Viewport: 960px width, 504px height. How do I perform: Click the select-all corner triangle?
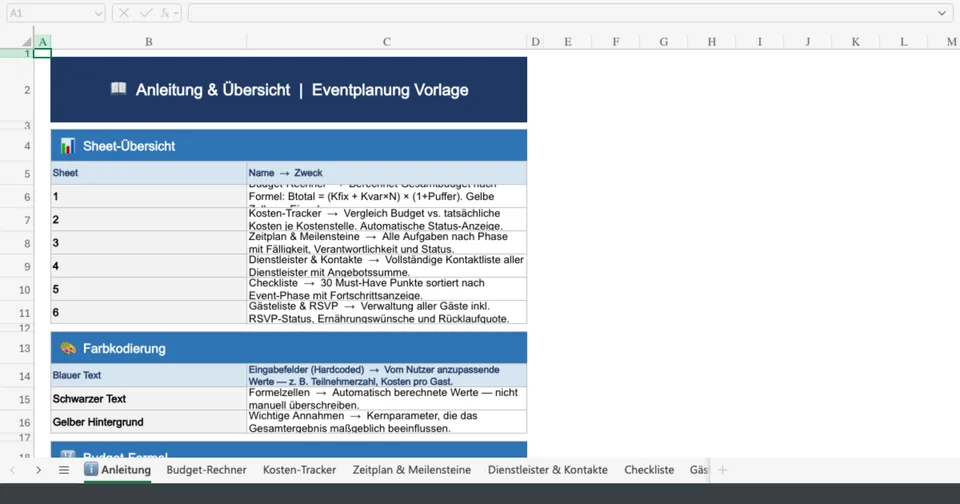(x=26, y=42)
